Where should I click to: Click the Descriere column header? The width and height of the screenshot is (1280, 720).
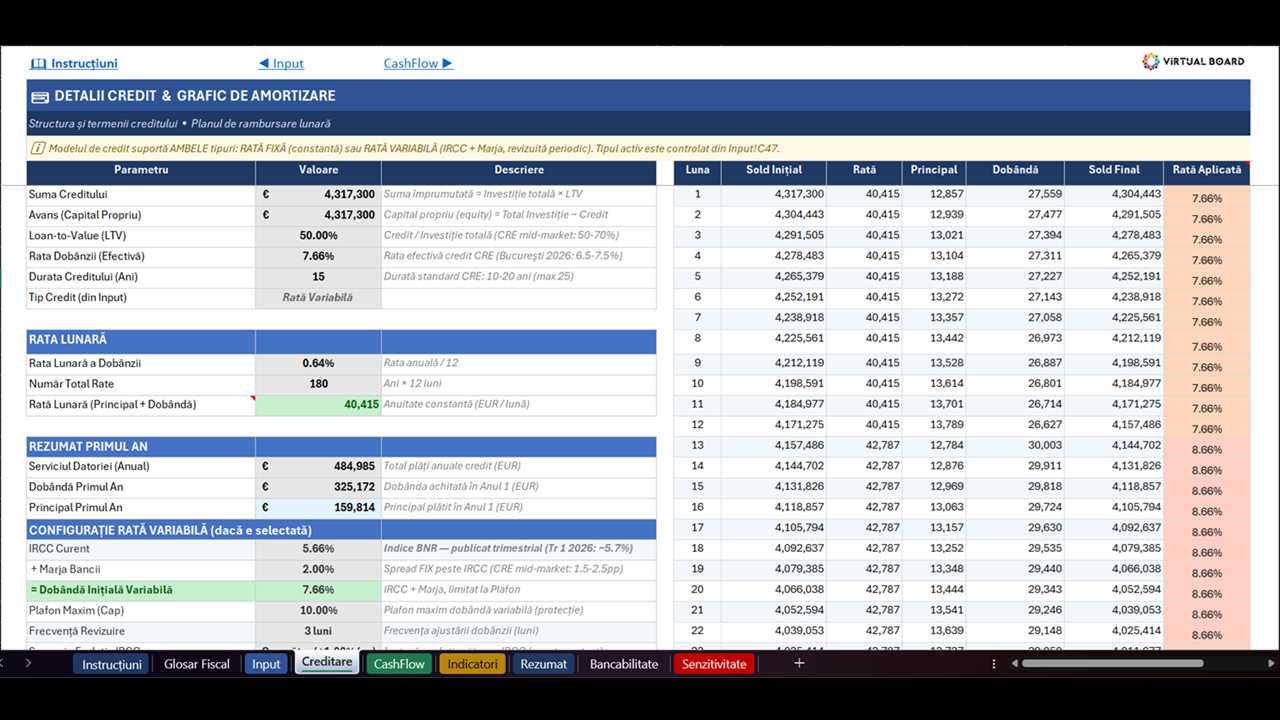click(519, 171)
